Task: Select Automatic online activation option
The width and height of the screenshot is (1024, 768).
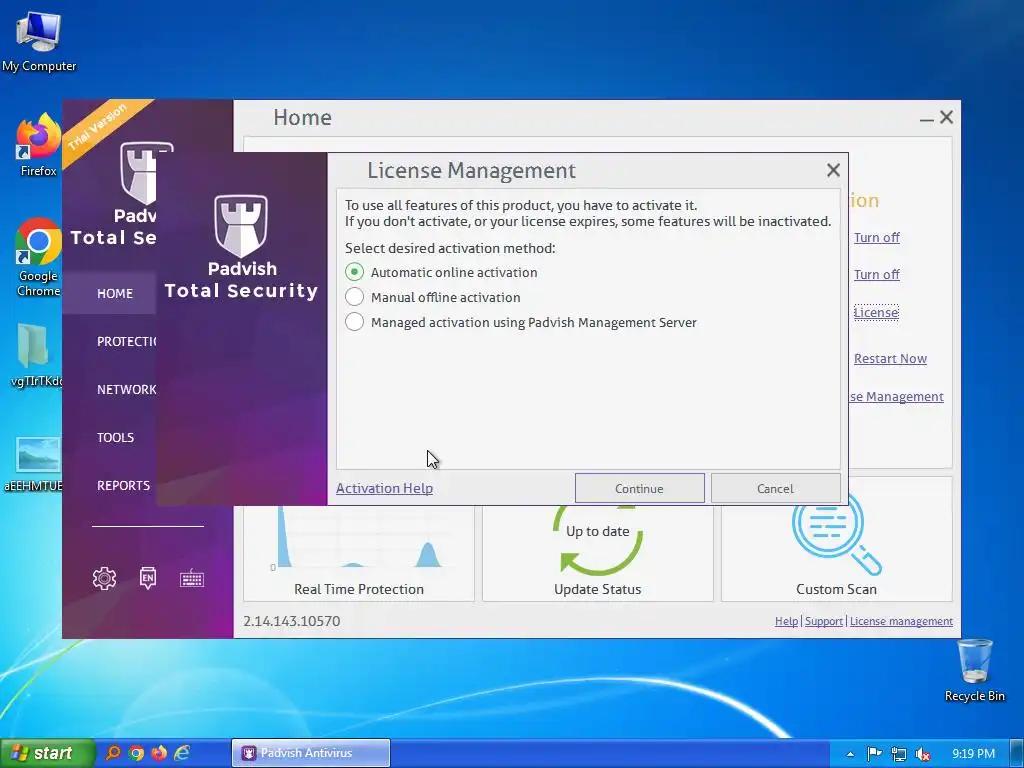Action: point(355,272)
